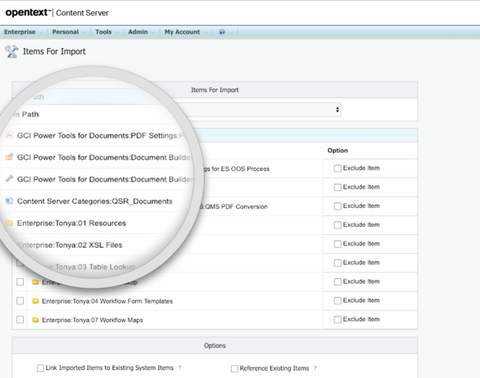Click folder icon beside 04 Workflow Form Templates
This screenshot has width=480, height=378.
coord(35,301)
